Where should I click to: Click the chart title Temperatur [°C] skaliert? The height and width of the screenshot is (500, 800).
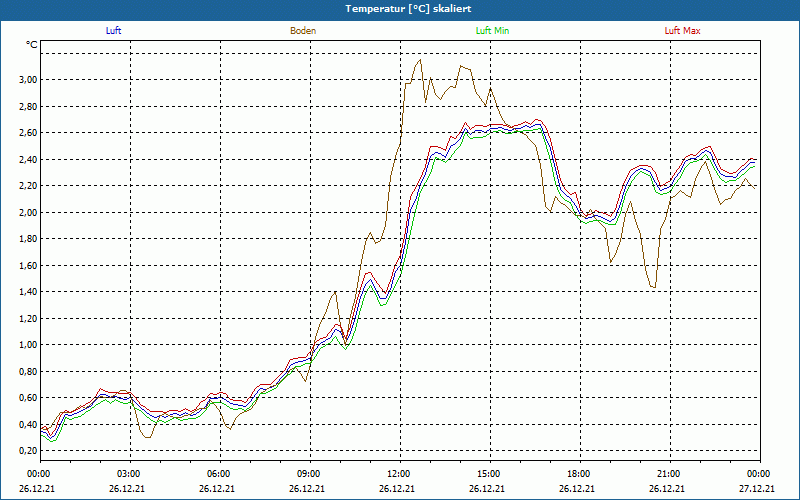click(x=400, y=8)
